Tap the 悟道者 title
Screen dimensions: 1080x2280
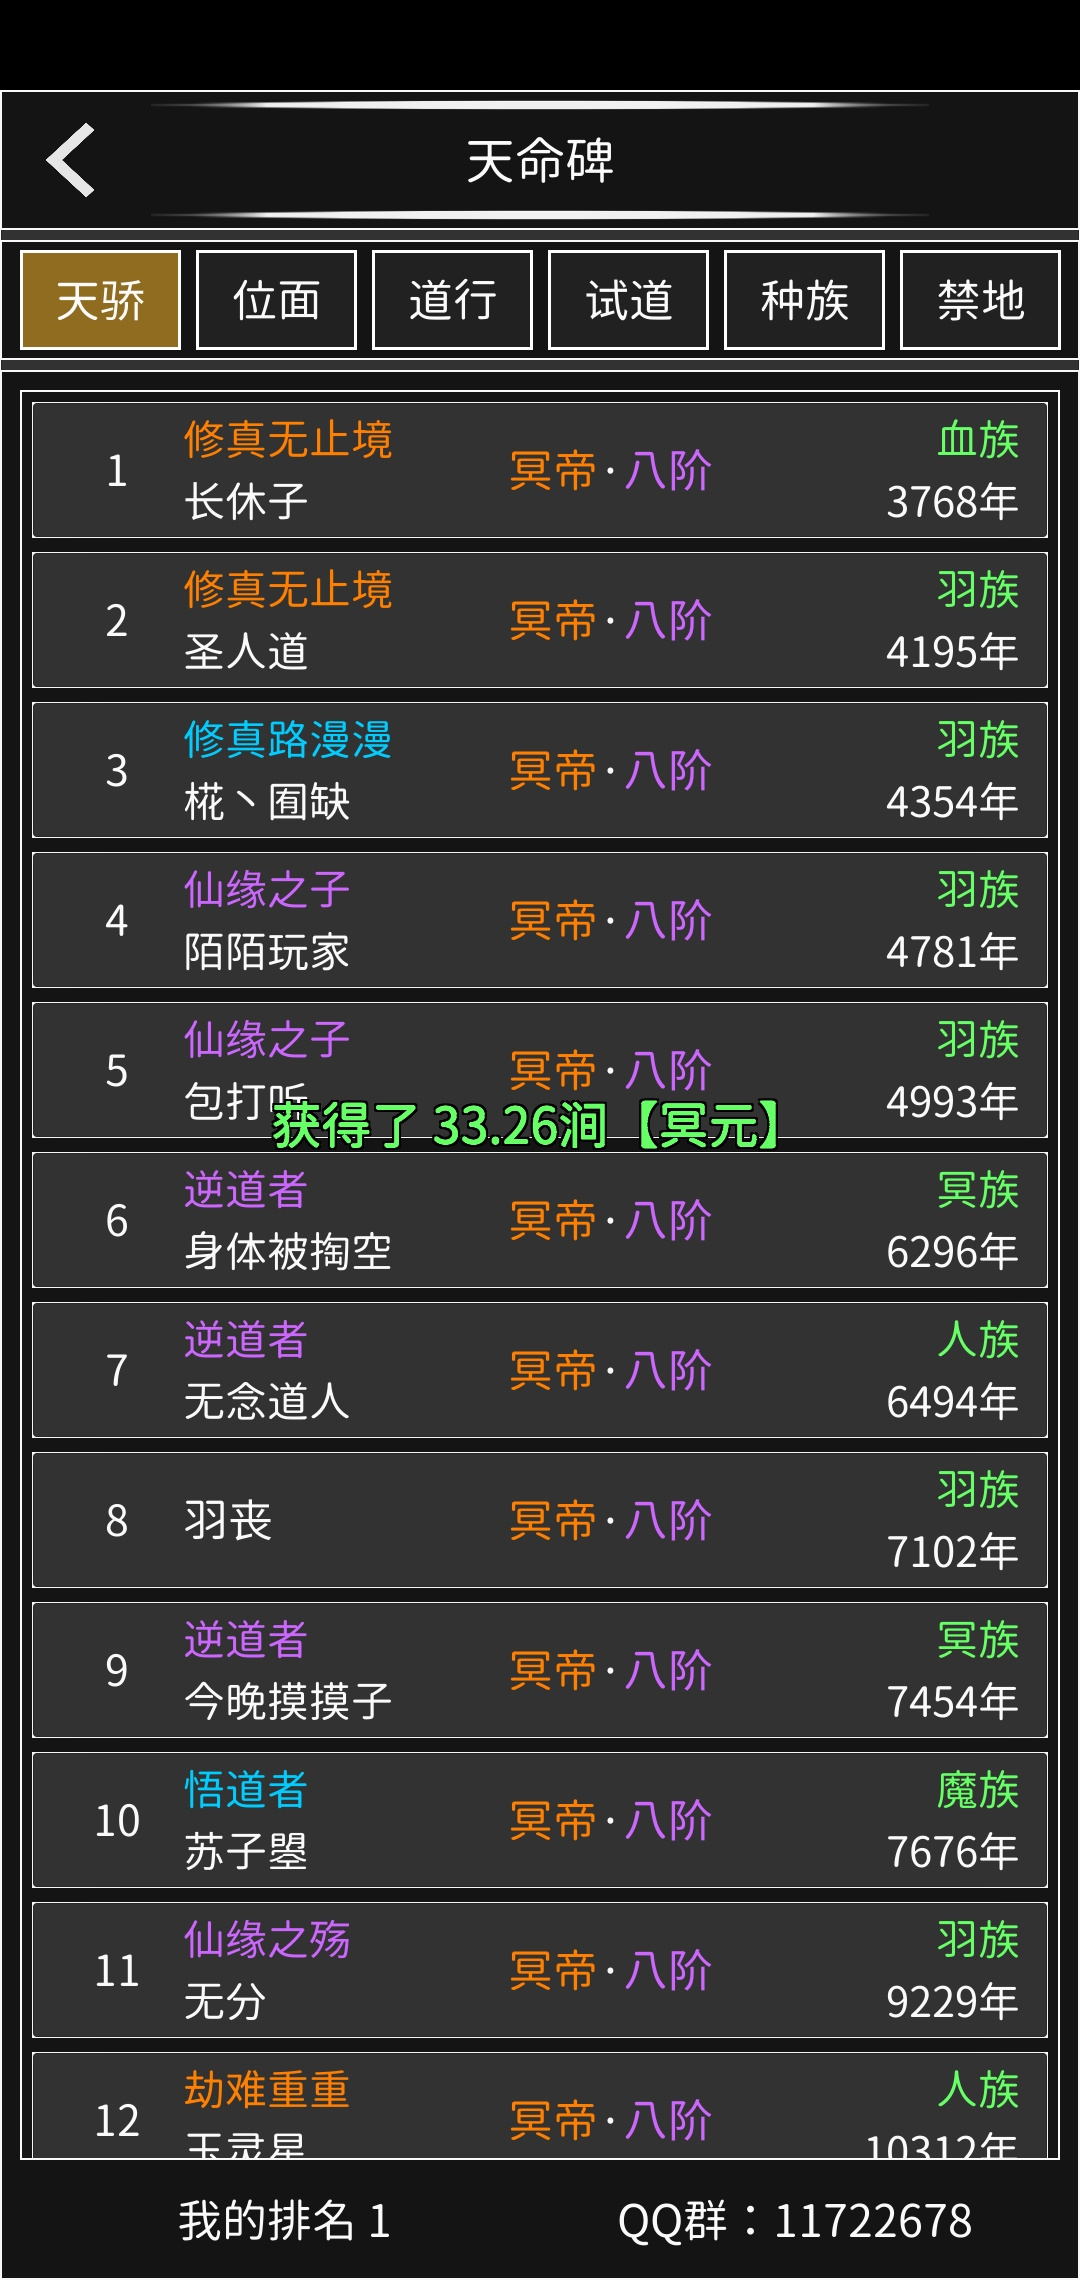click(x=246, y=1790)
